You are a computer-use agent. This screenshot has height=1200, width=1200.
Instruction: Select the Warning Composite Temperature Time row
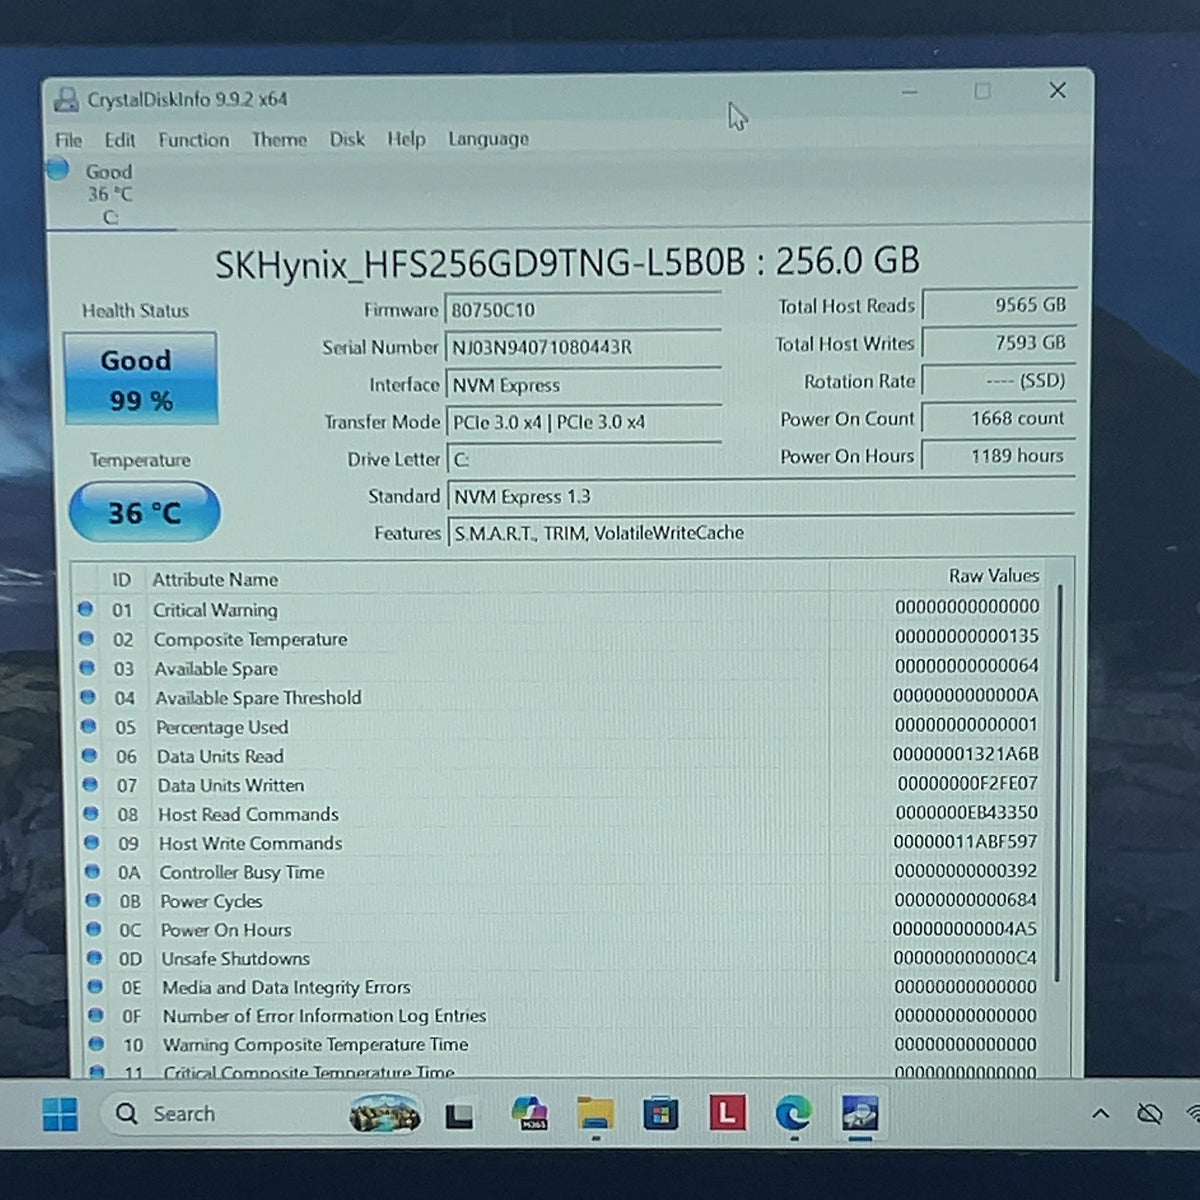pyautogui.click(x=560, y=1044)
